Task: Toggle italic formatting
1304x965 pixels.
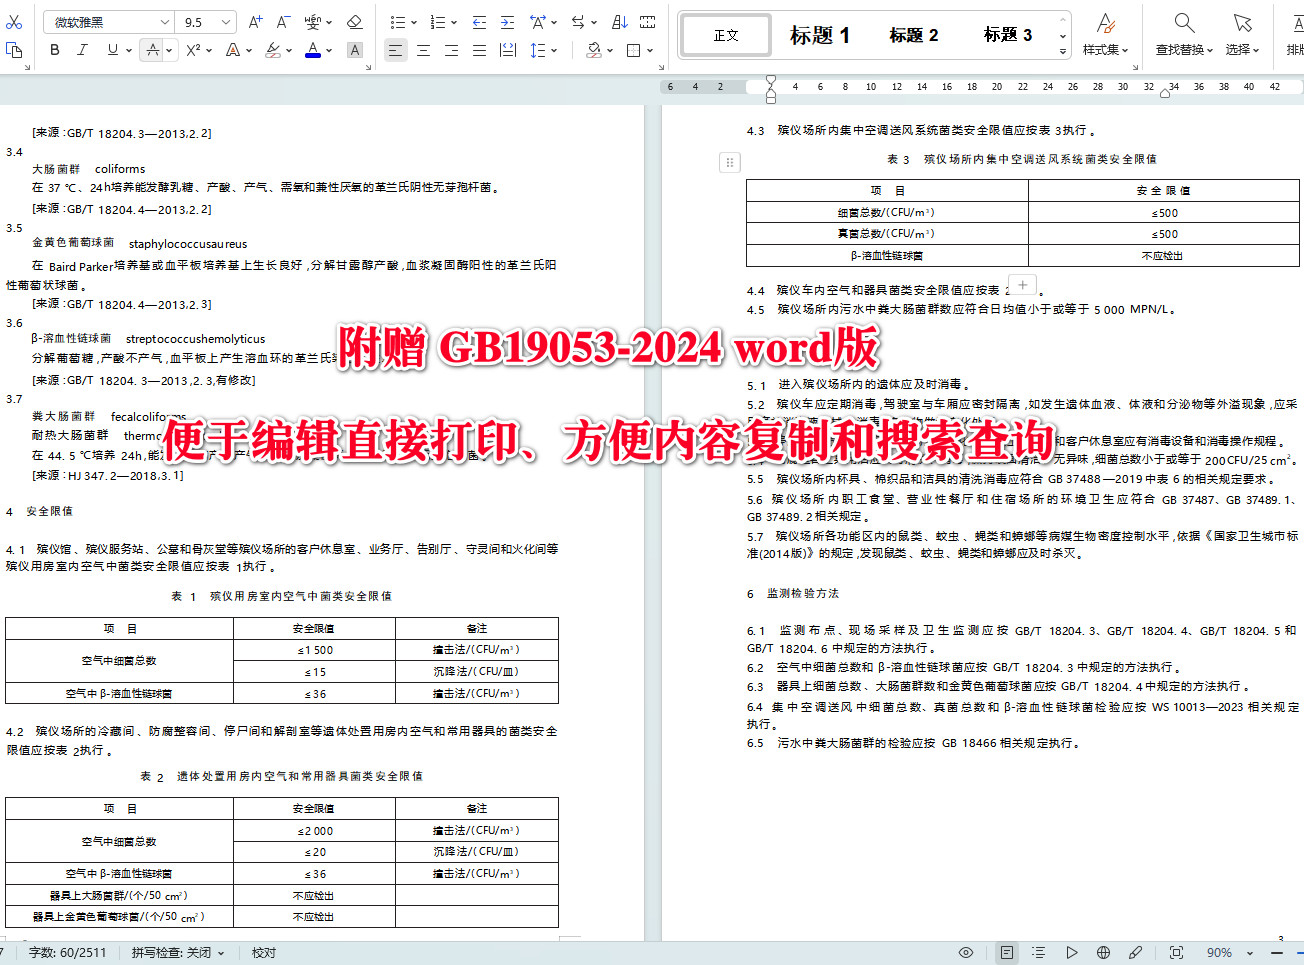Action: [82, 47]
